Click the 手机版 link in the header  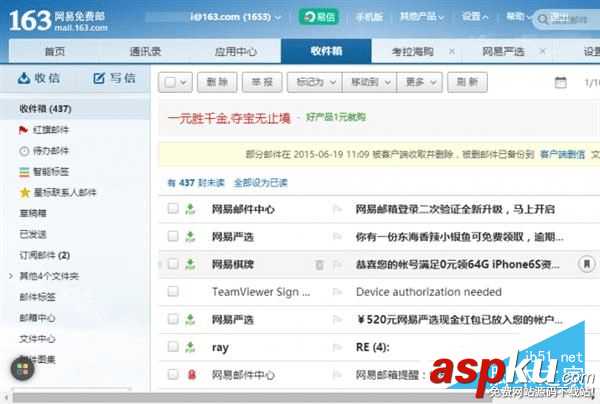tap(369, 17)
